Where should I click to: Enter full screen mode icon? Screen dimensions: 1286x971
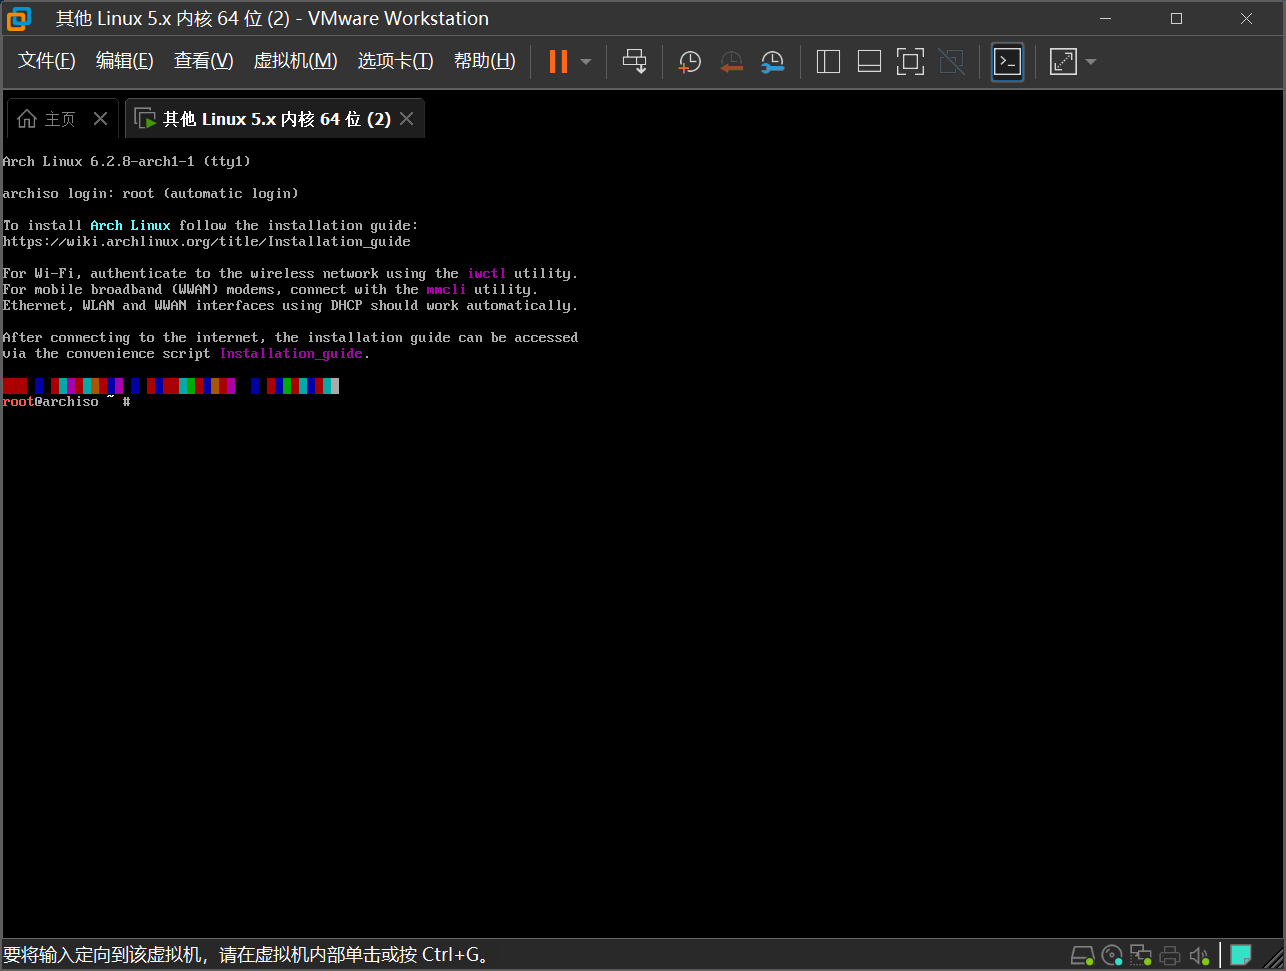(x=910, y=62)
